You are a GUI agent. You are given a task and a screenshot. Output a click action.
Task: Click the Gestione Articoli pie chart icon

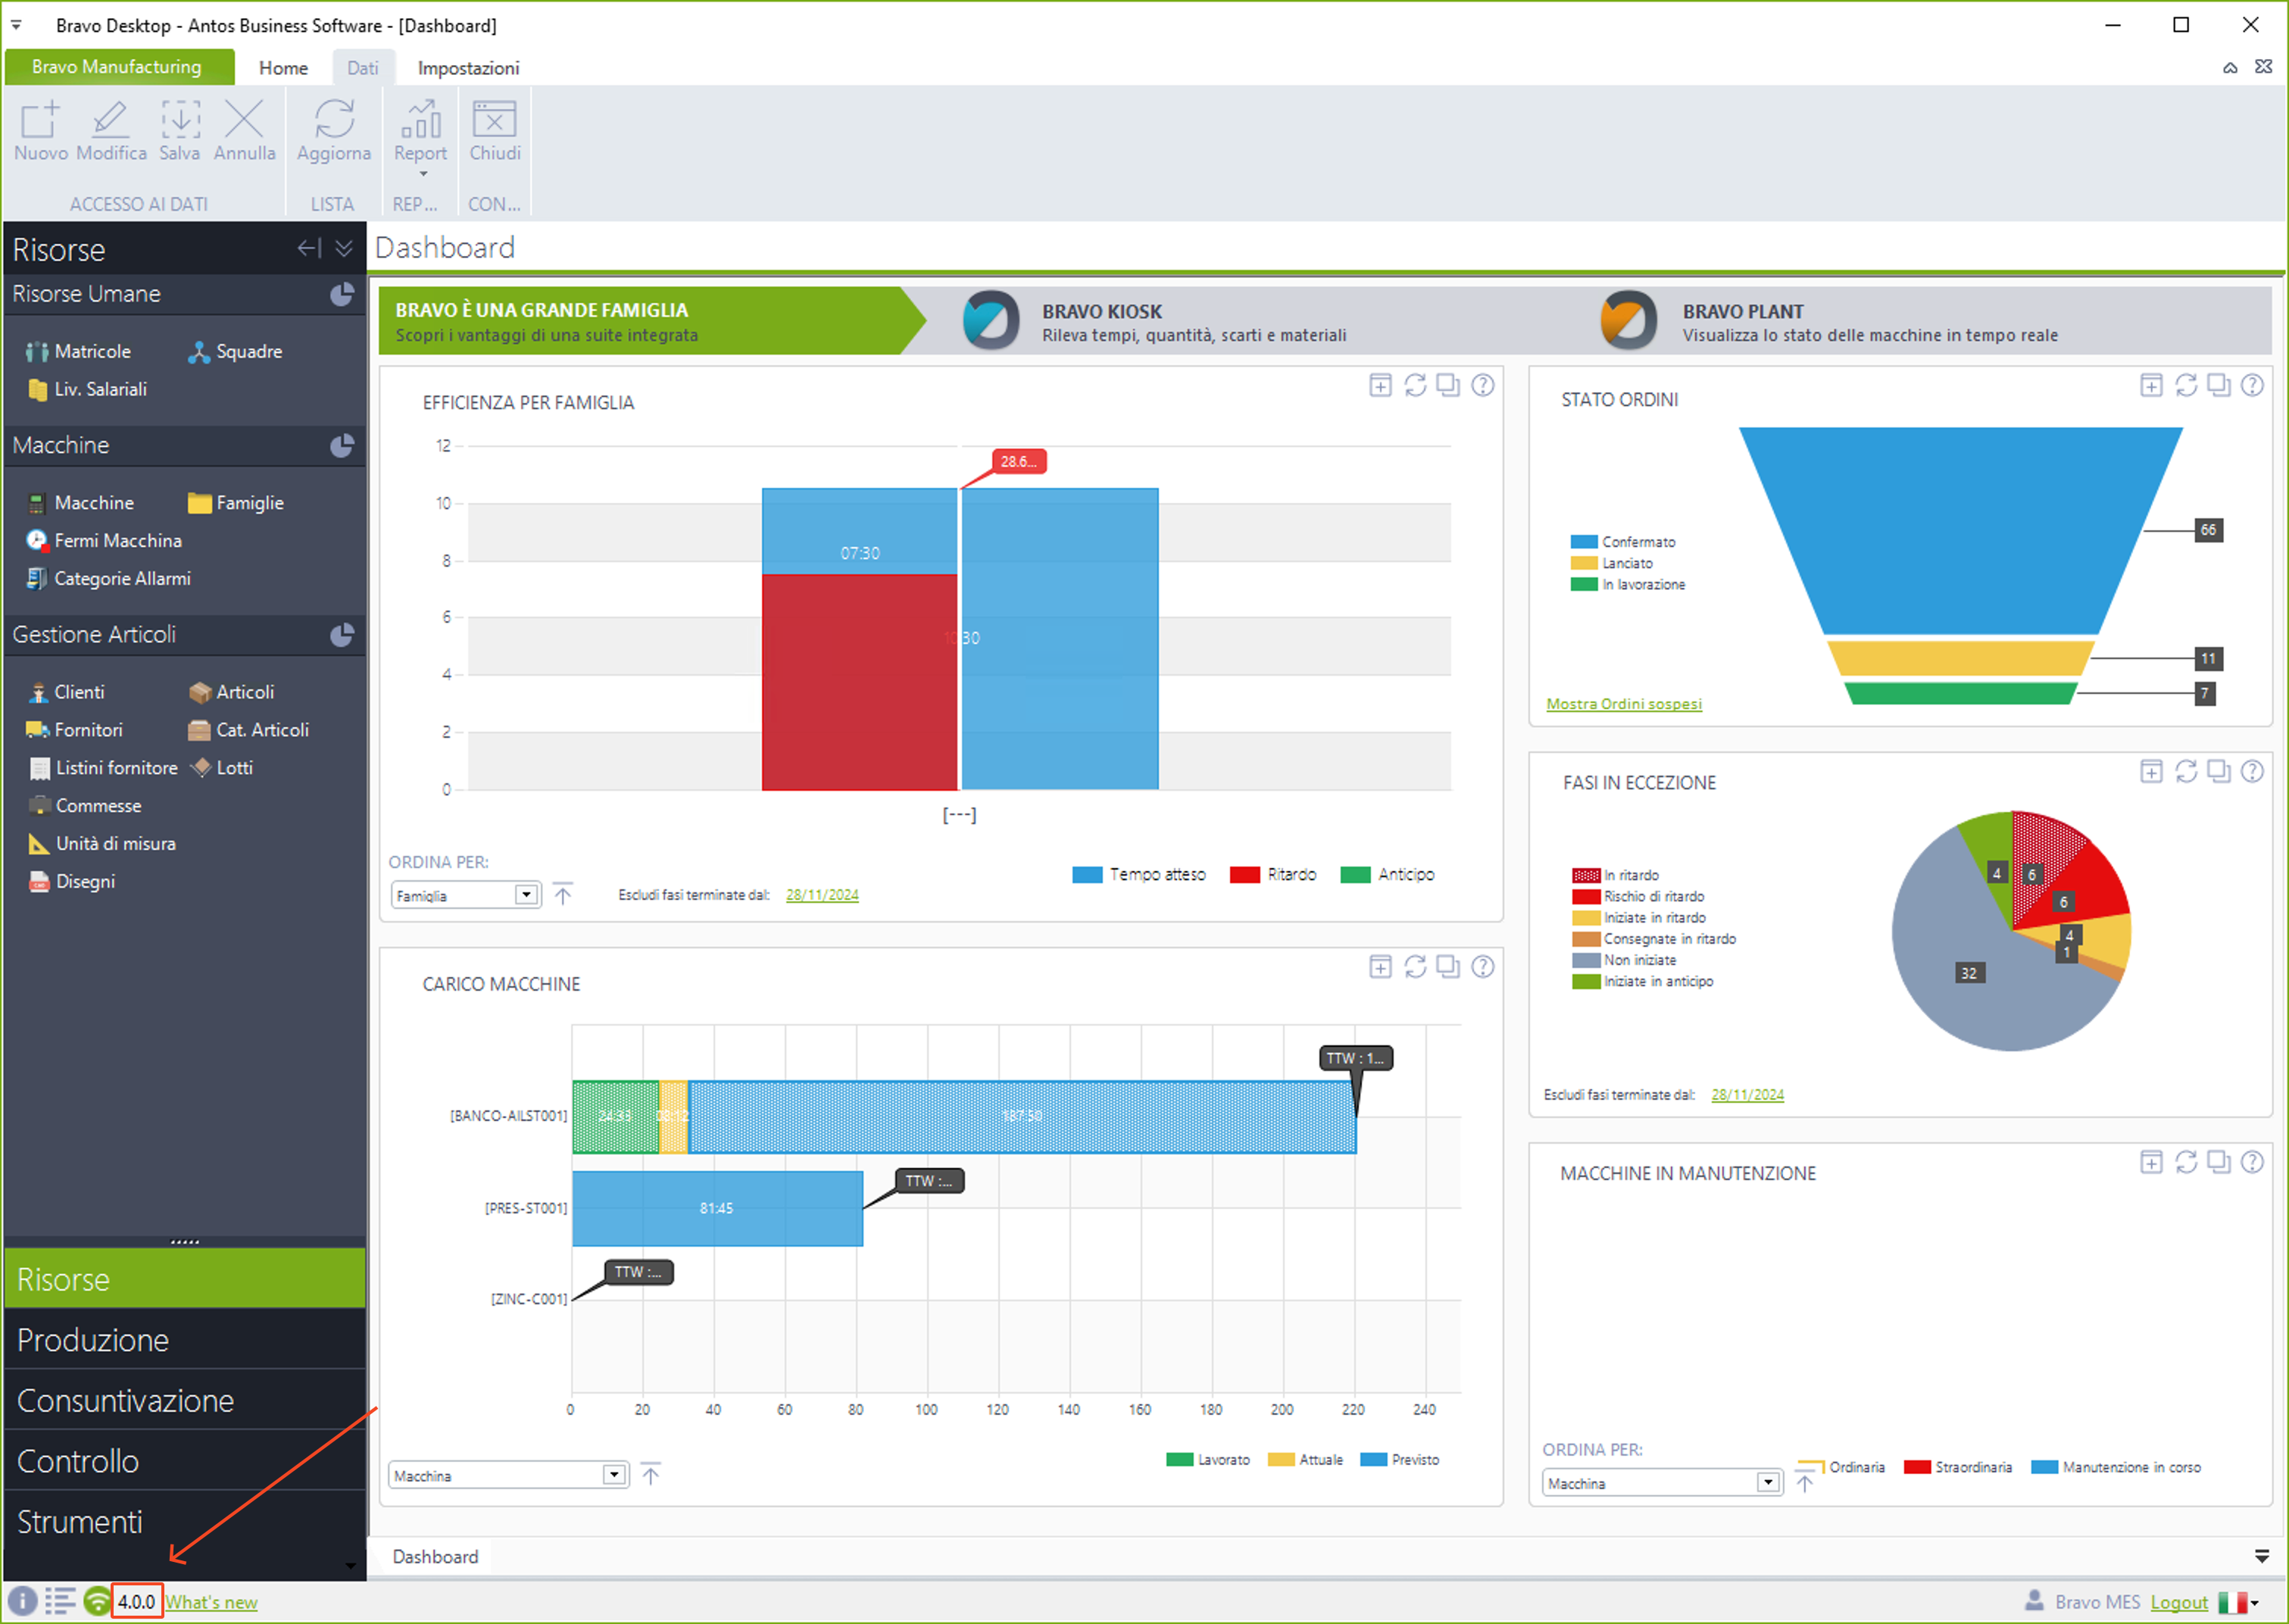point(342,634)
